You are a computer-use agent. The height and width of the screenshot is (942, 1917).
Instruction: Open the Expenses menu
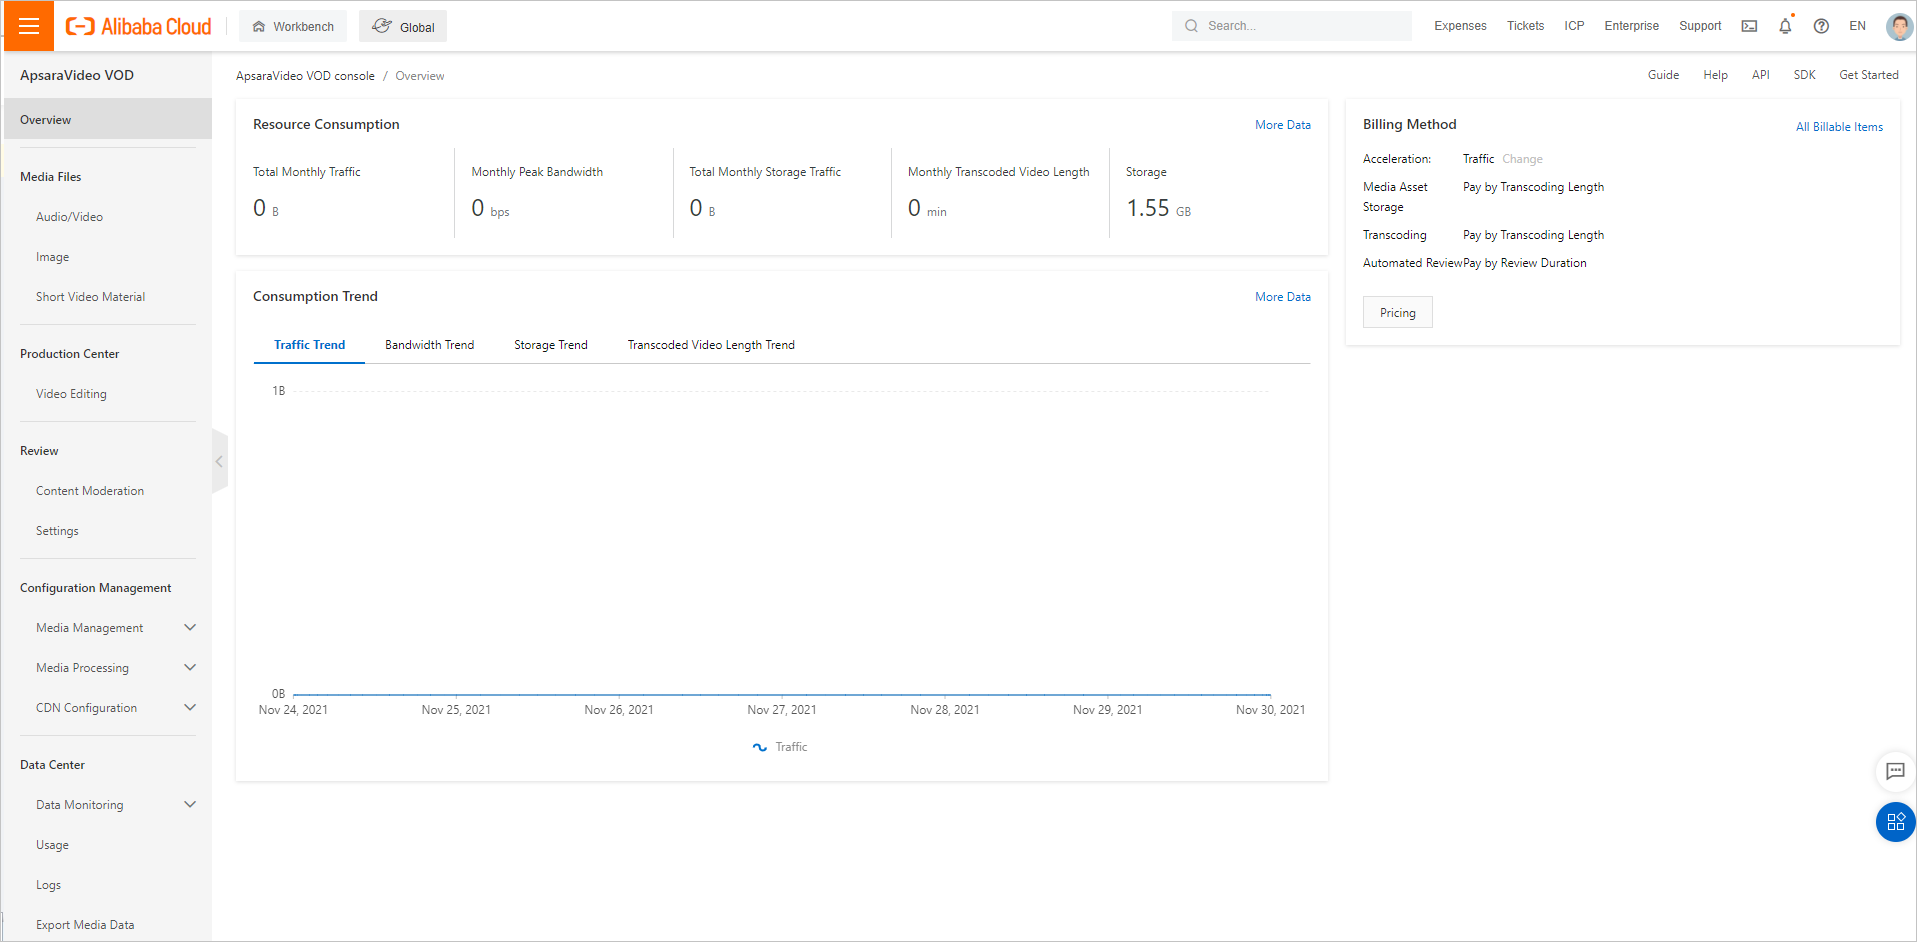pyautogui.click(x=1460, y=26)
